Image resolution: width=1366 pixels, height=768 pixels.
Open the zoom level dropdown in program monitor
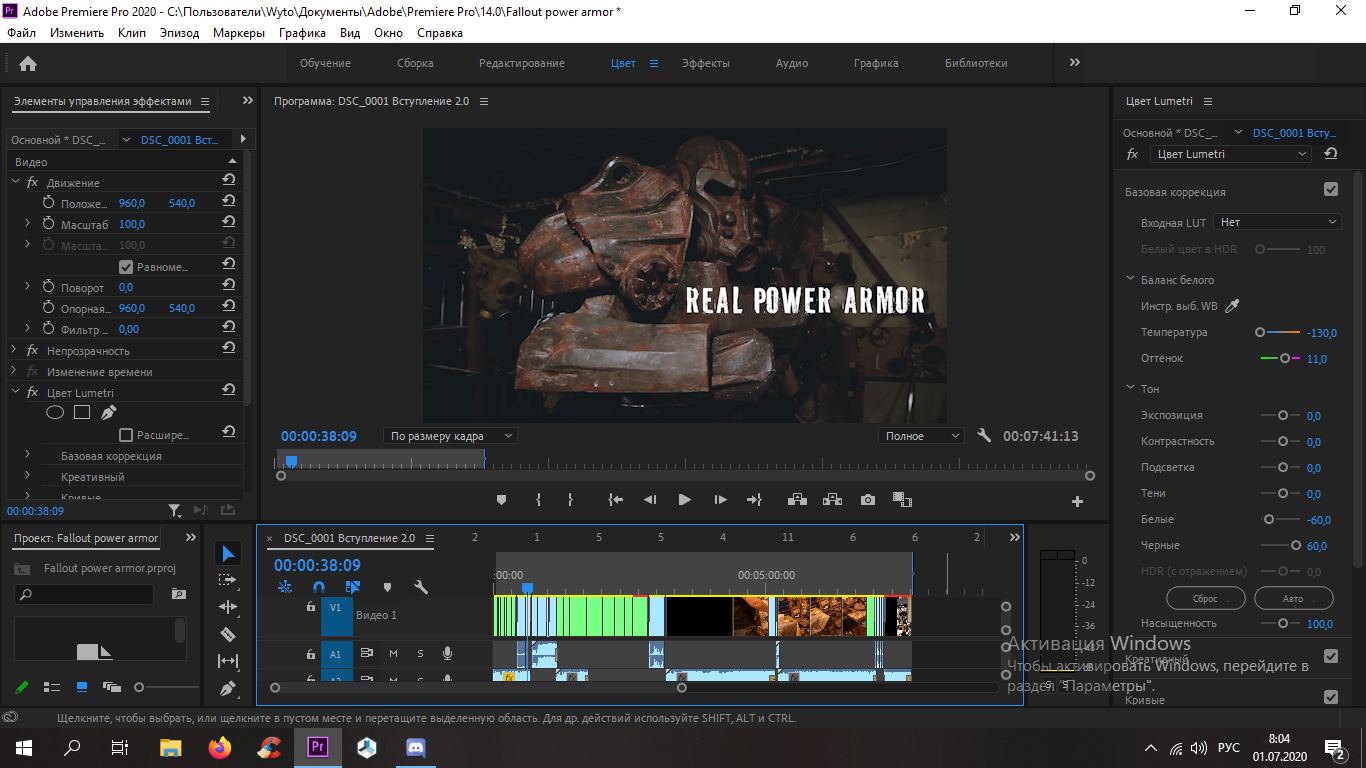(x=450, y=436)
